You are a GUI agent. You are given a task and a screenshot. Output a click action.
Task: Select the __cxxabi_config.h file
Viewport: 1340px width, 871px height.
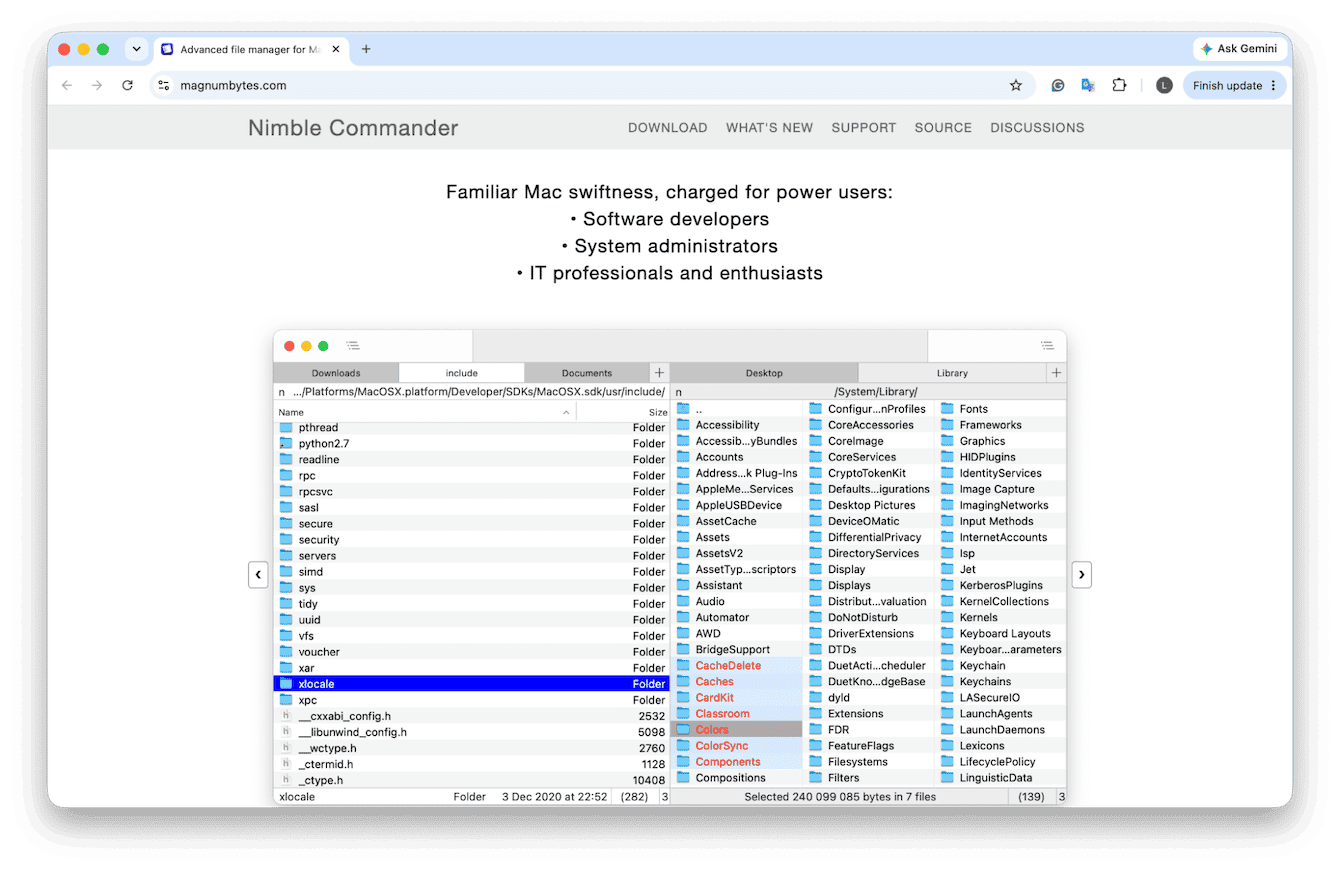pyautogui.click(x=471, y=716)
